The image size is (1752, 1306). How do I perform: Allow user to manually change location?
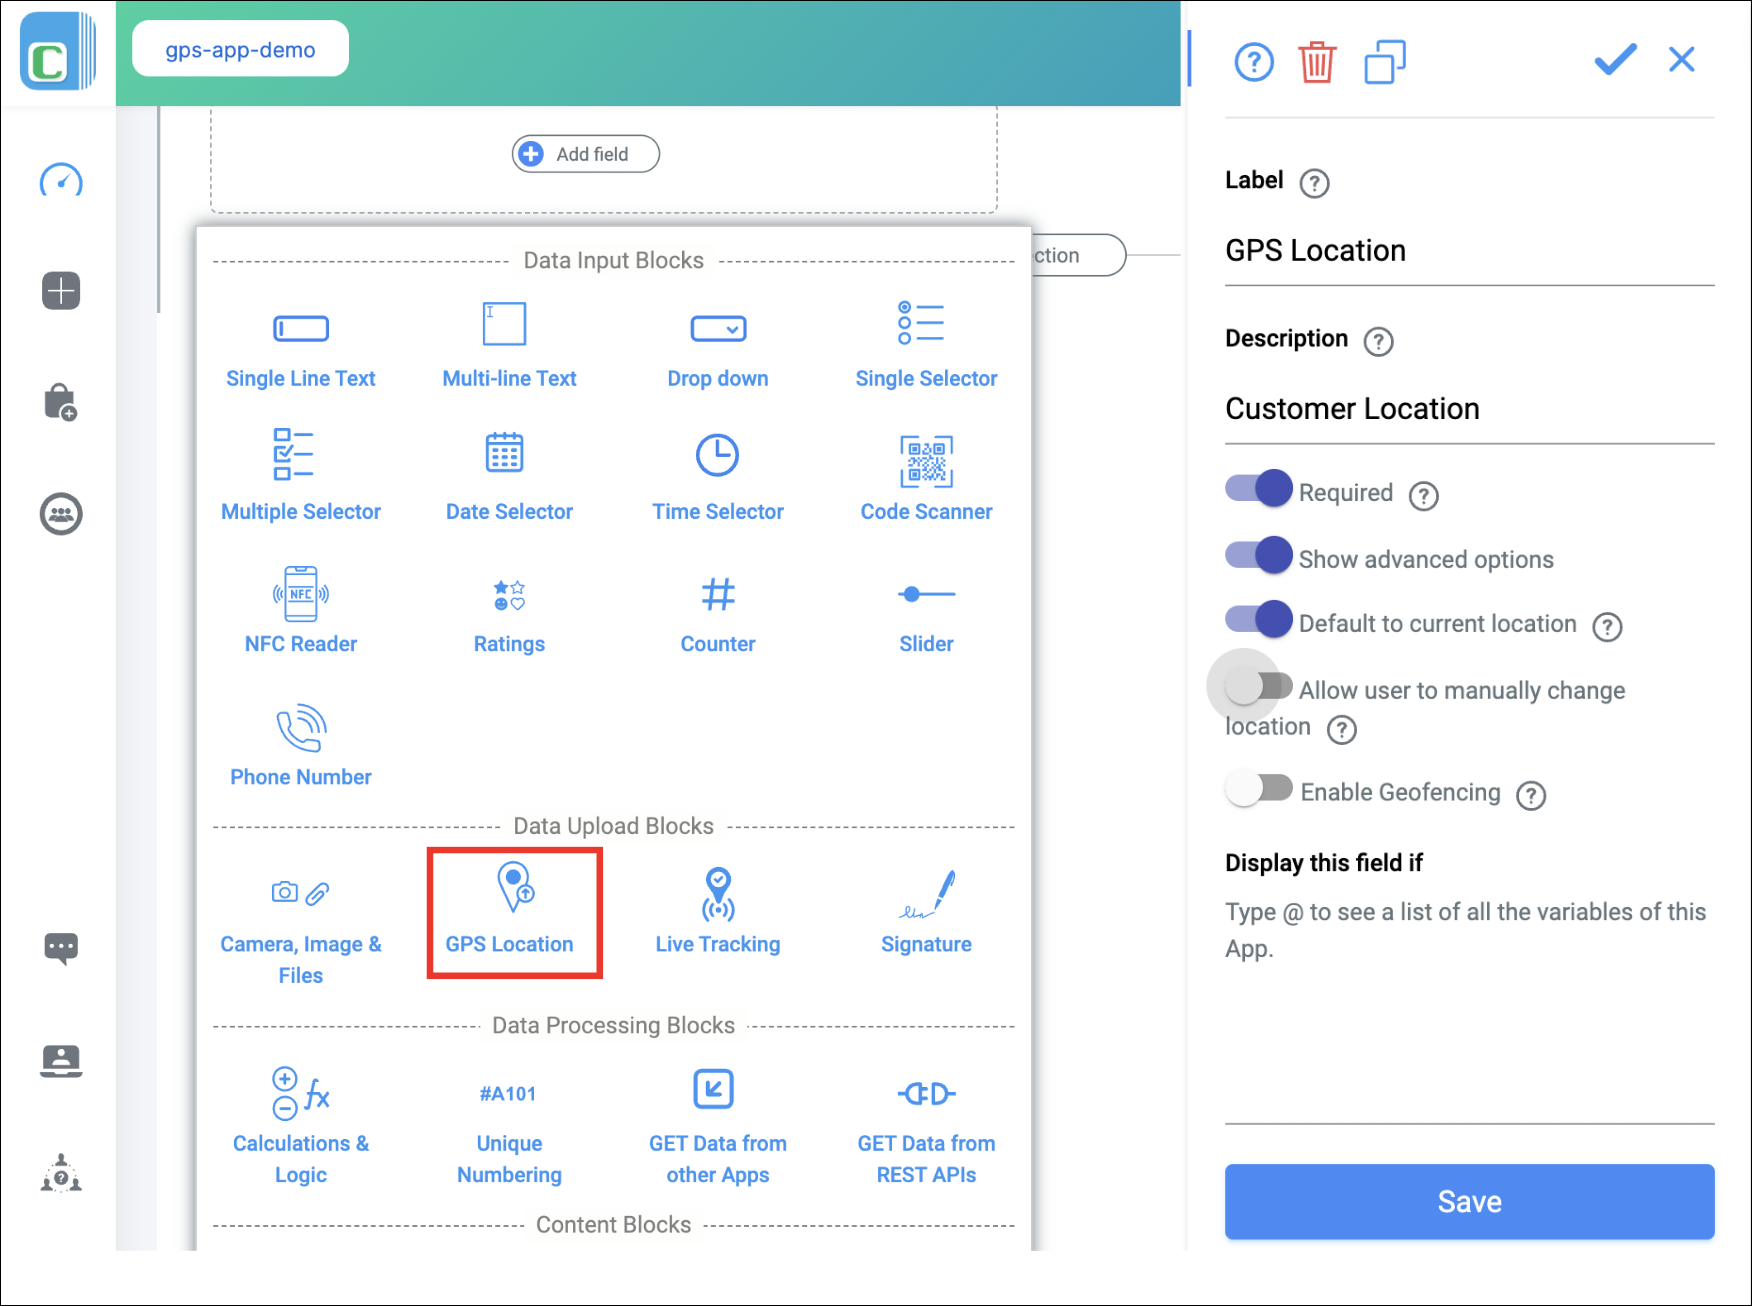[1258, 685]
